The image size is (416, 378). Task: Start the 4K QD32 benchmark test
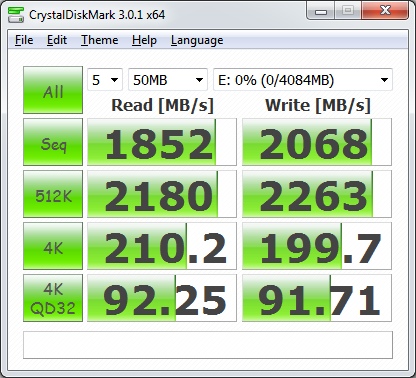53,298
